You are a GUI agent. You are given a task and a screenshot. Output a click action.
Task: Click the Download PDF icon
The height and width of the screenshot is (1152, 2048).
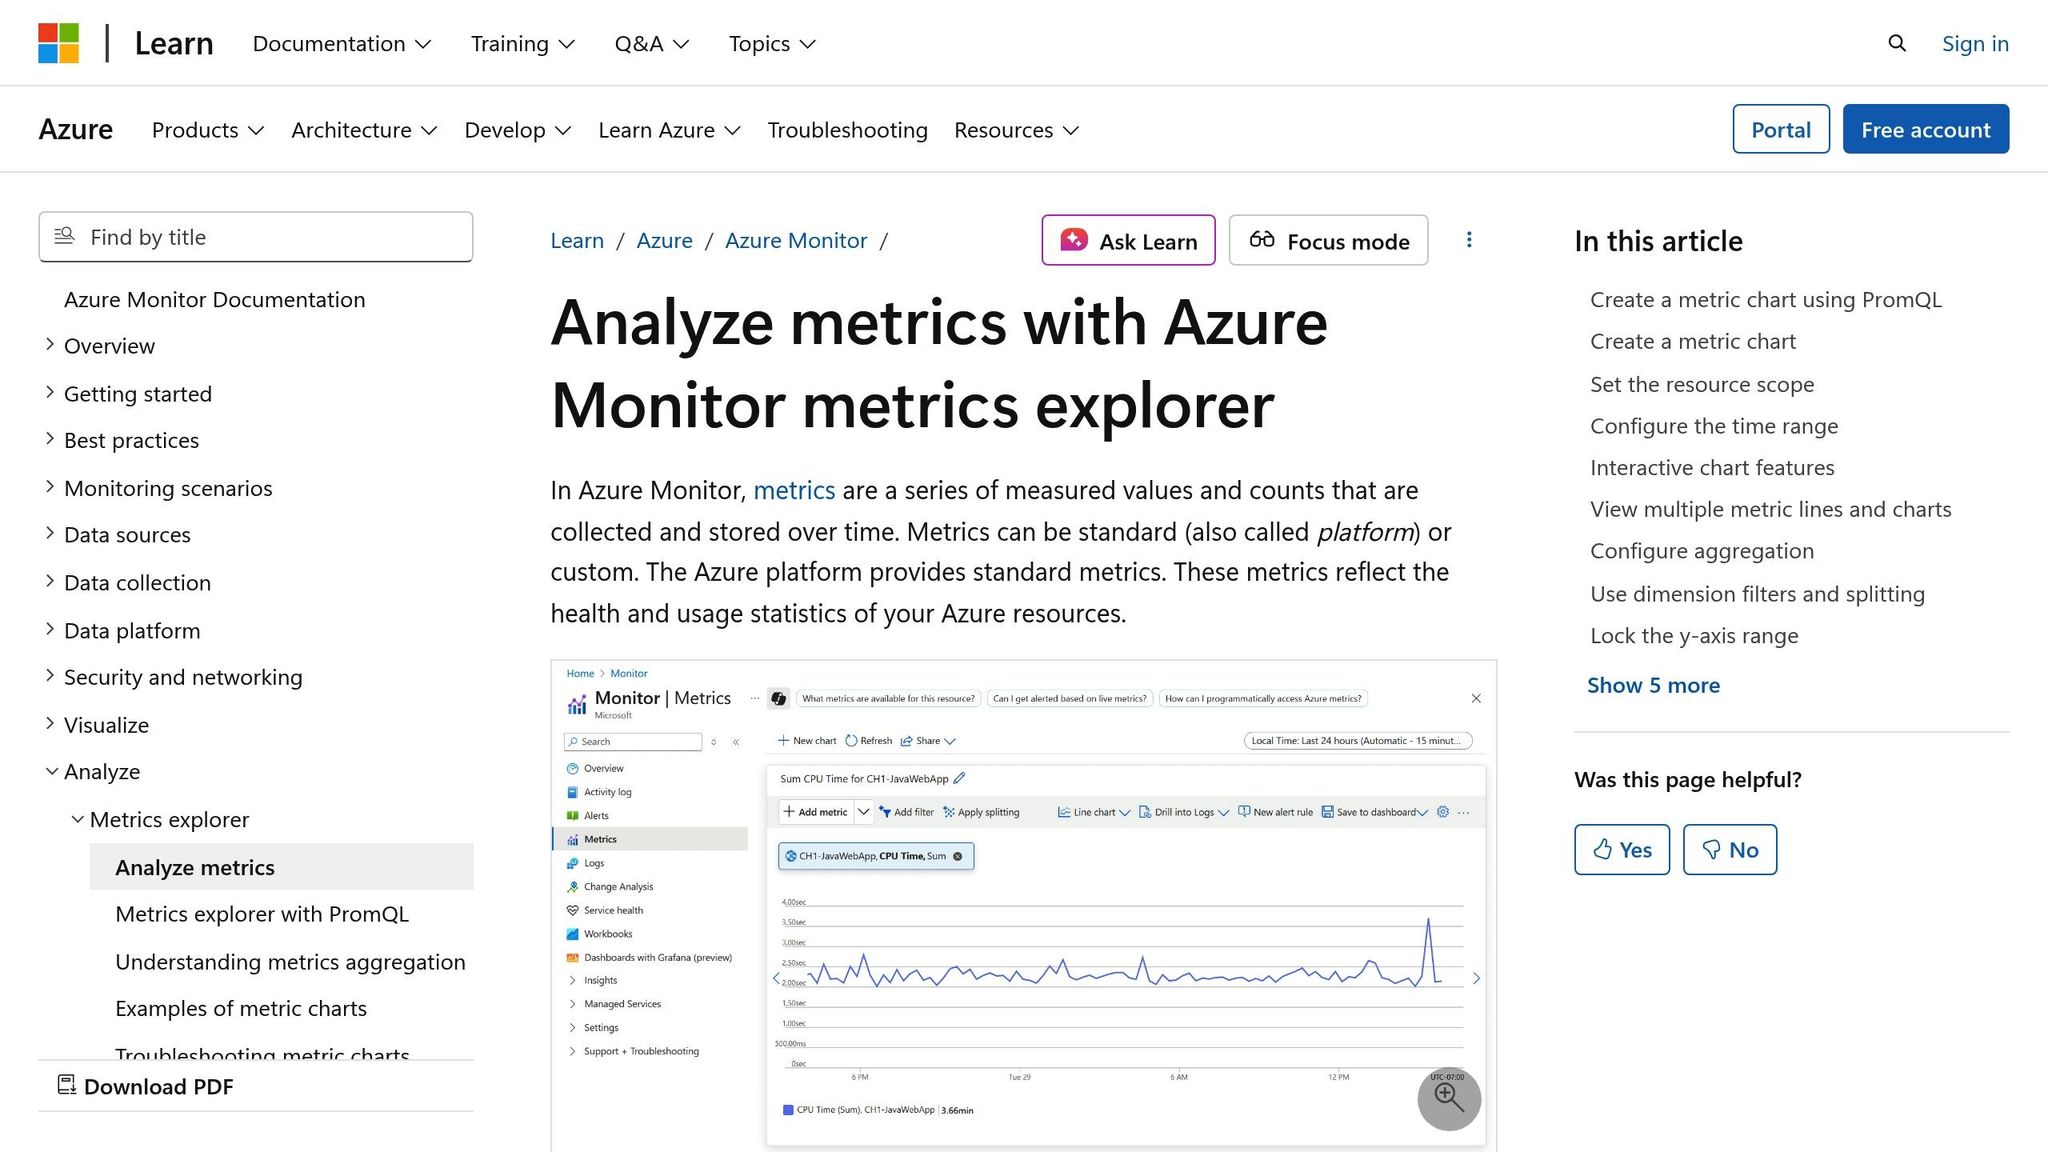click(x=66, y=1086)
